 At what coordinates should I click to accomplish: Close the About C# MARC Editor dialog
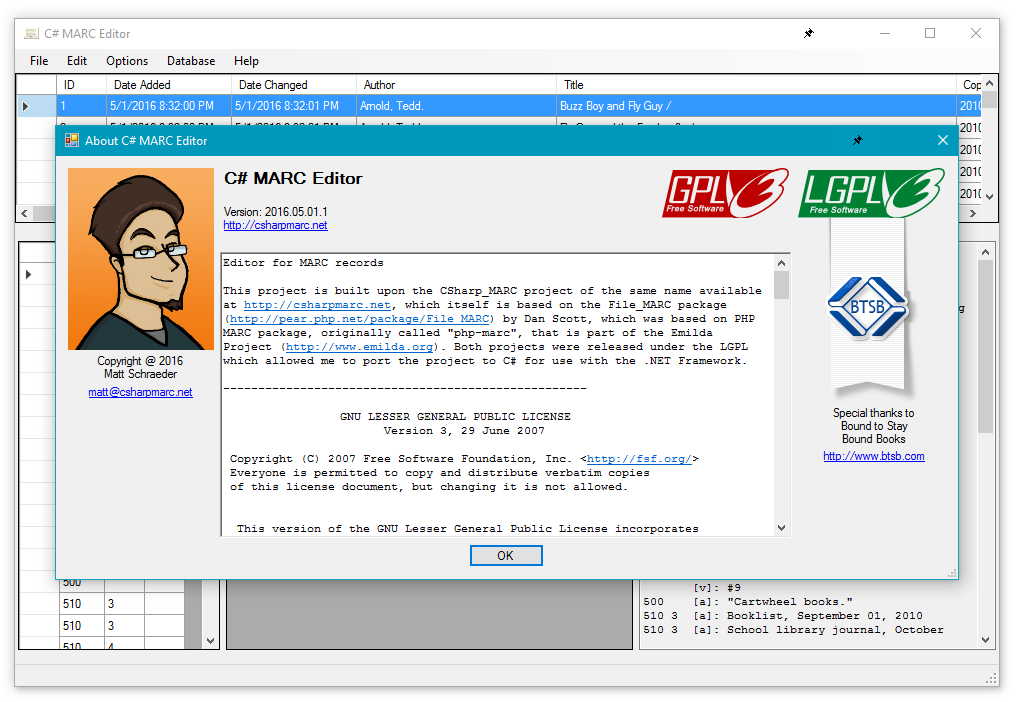click(x=942, y=140)
